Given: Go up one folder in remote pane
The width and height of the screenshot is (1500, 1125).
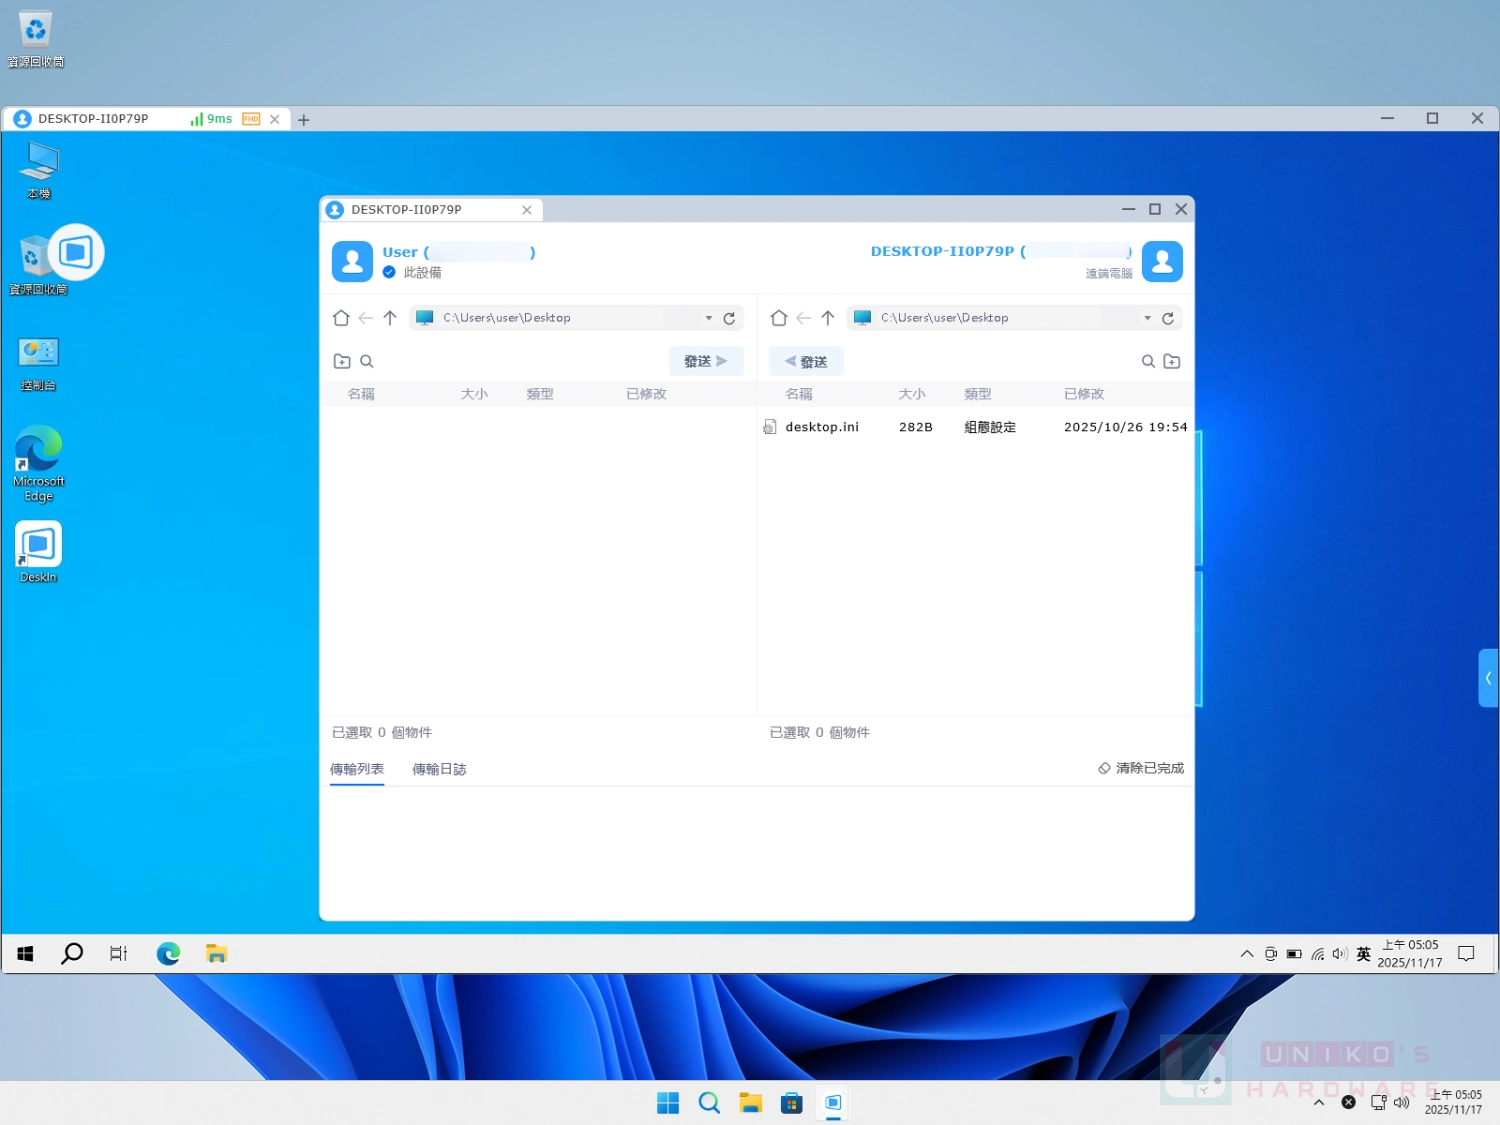Looking at the screenshot, I should tap(828, 318).
